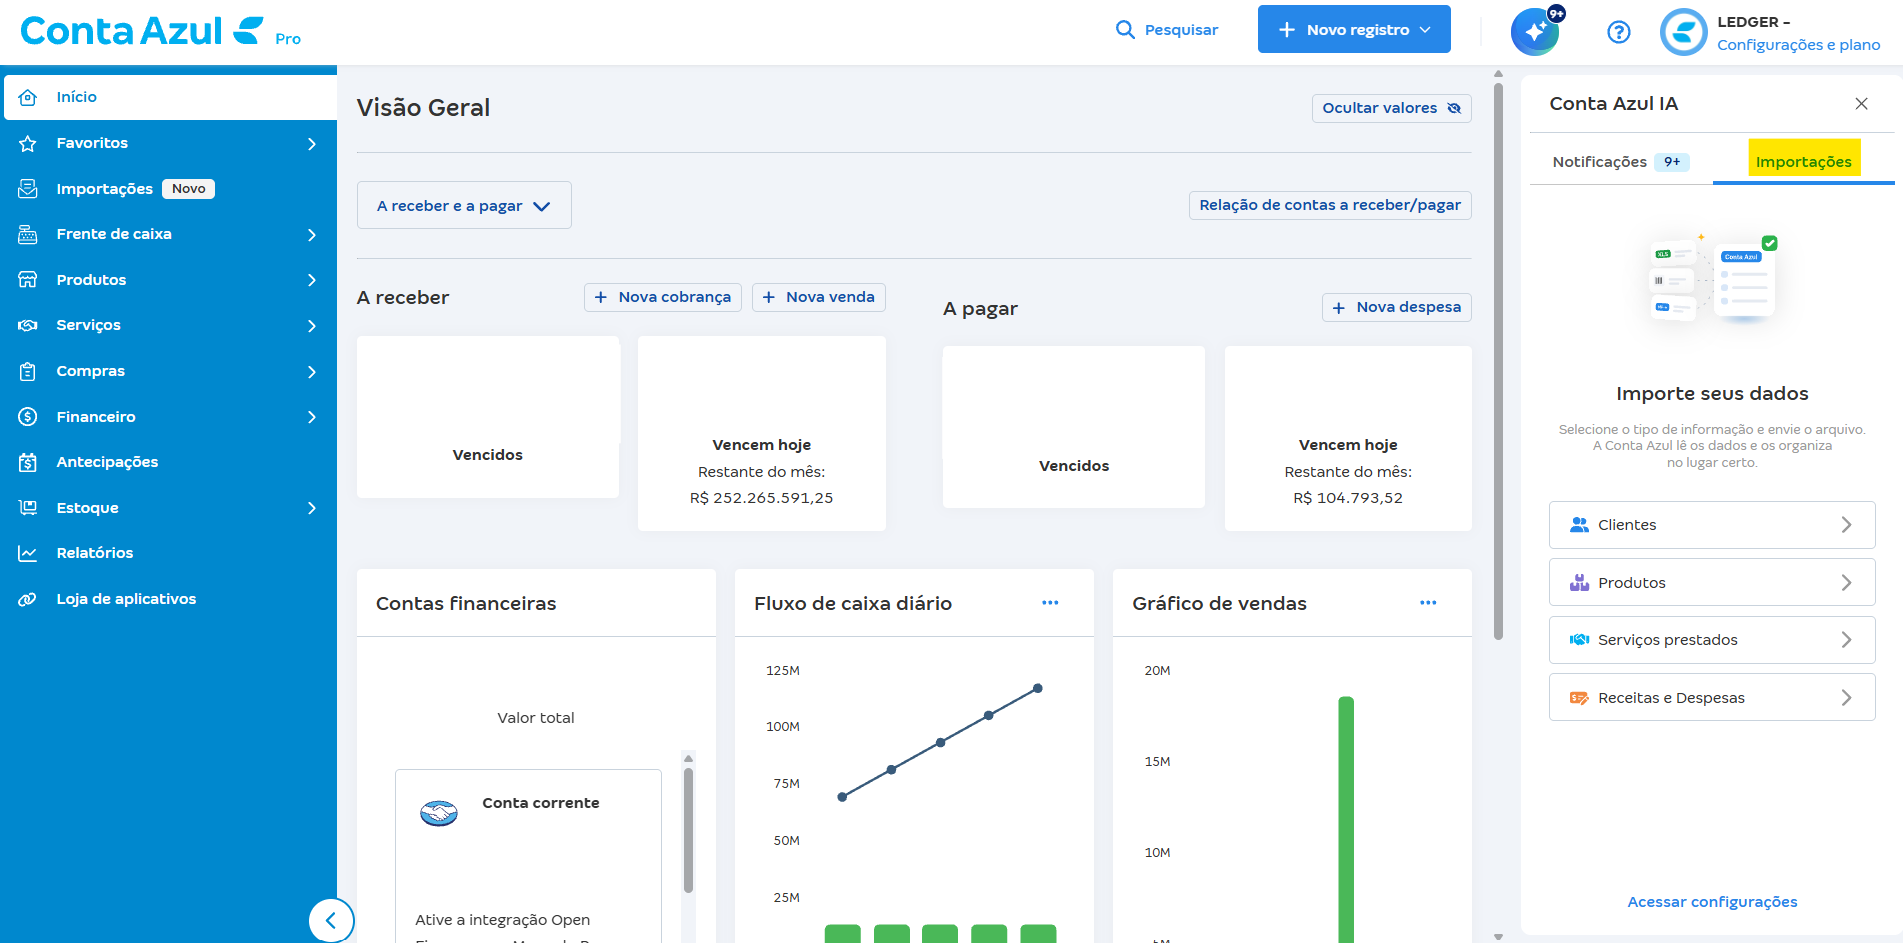
Task: Toggle Ocultar valores visibility
Action: (1391, 108)
